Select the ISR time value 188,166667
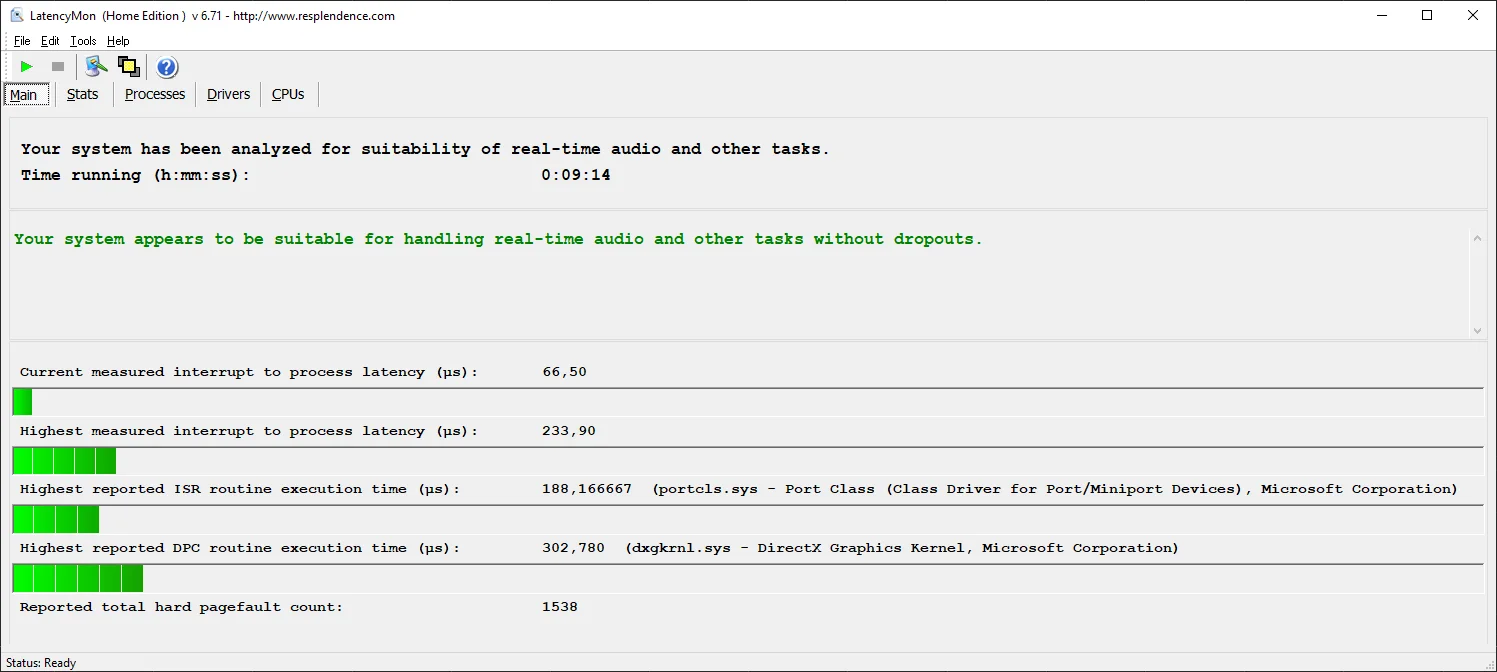Screen dimensions: 1497x672 coord(586,489)
